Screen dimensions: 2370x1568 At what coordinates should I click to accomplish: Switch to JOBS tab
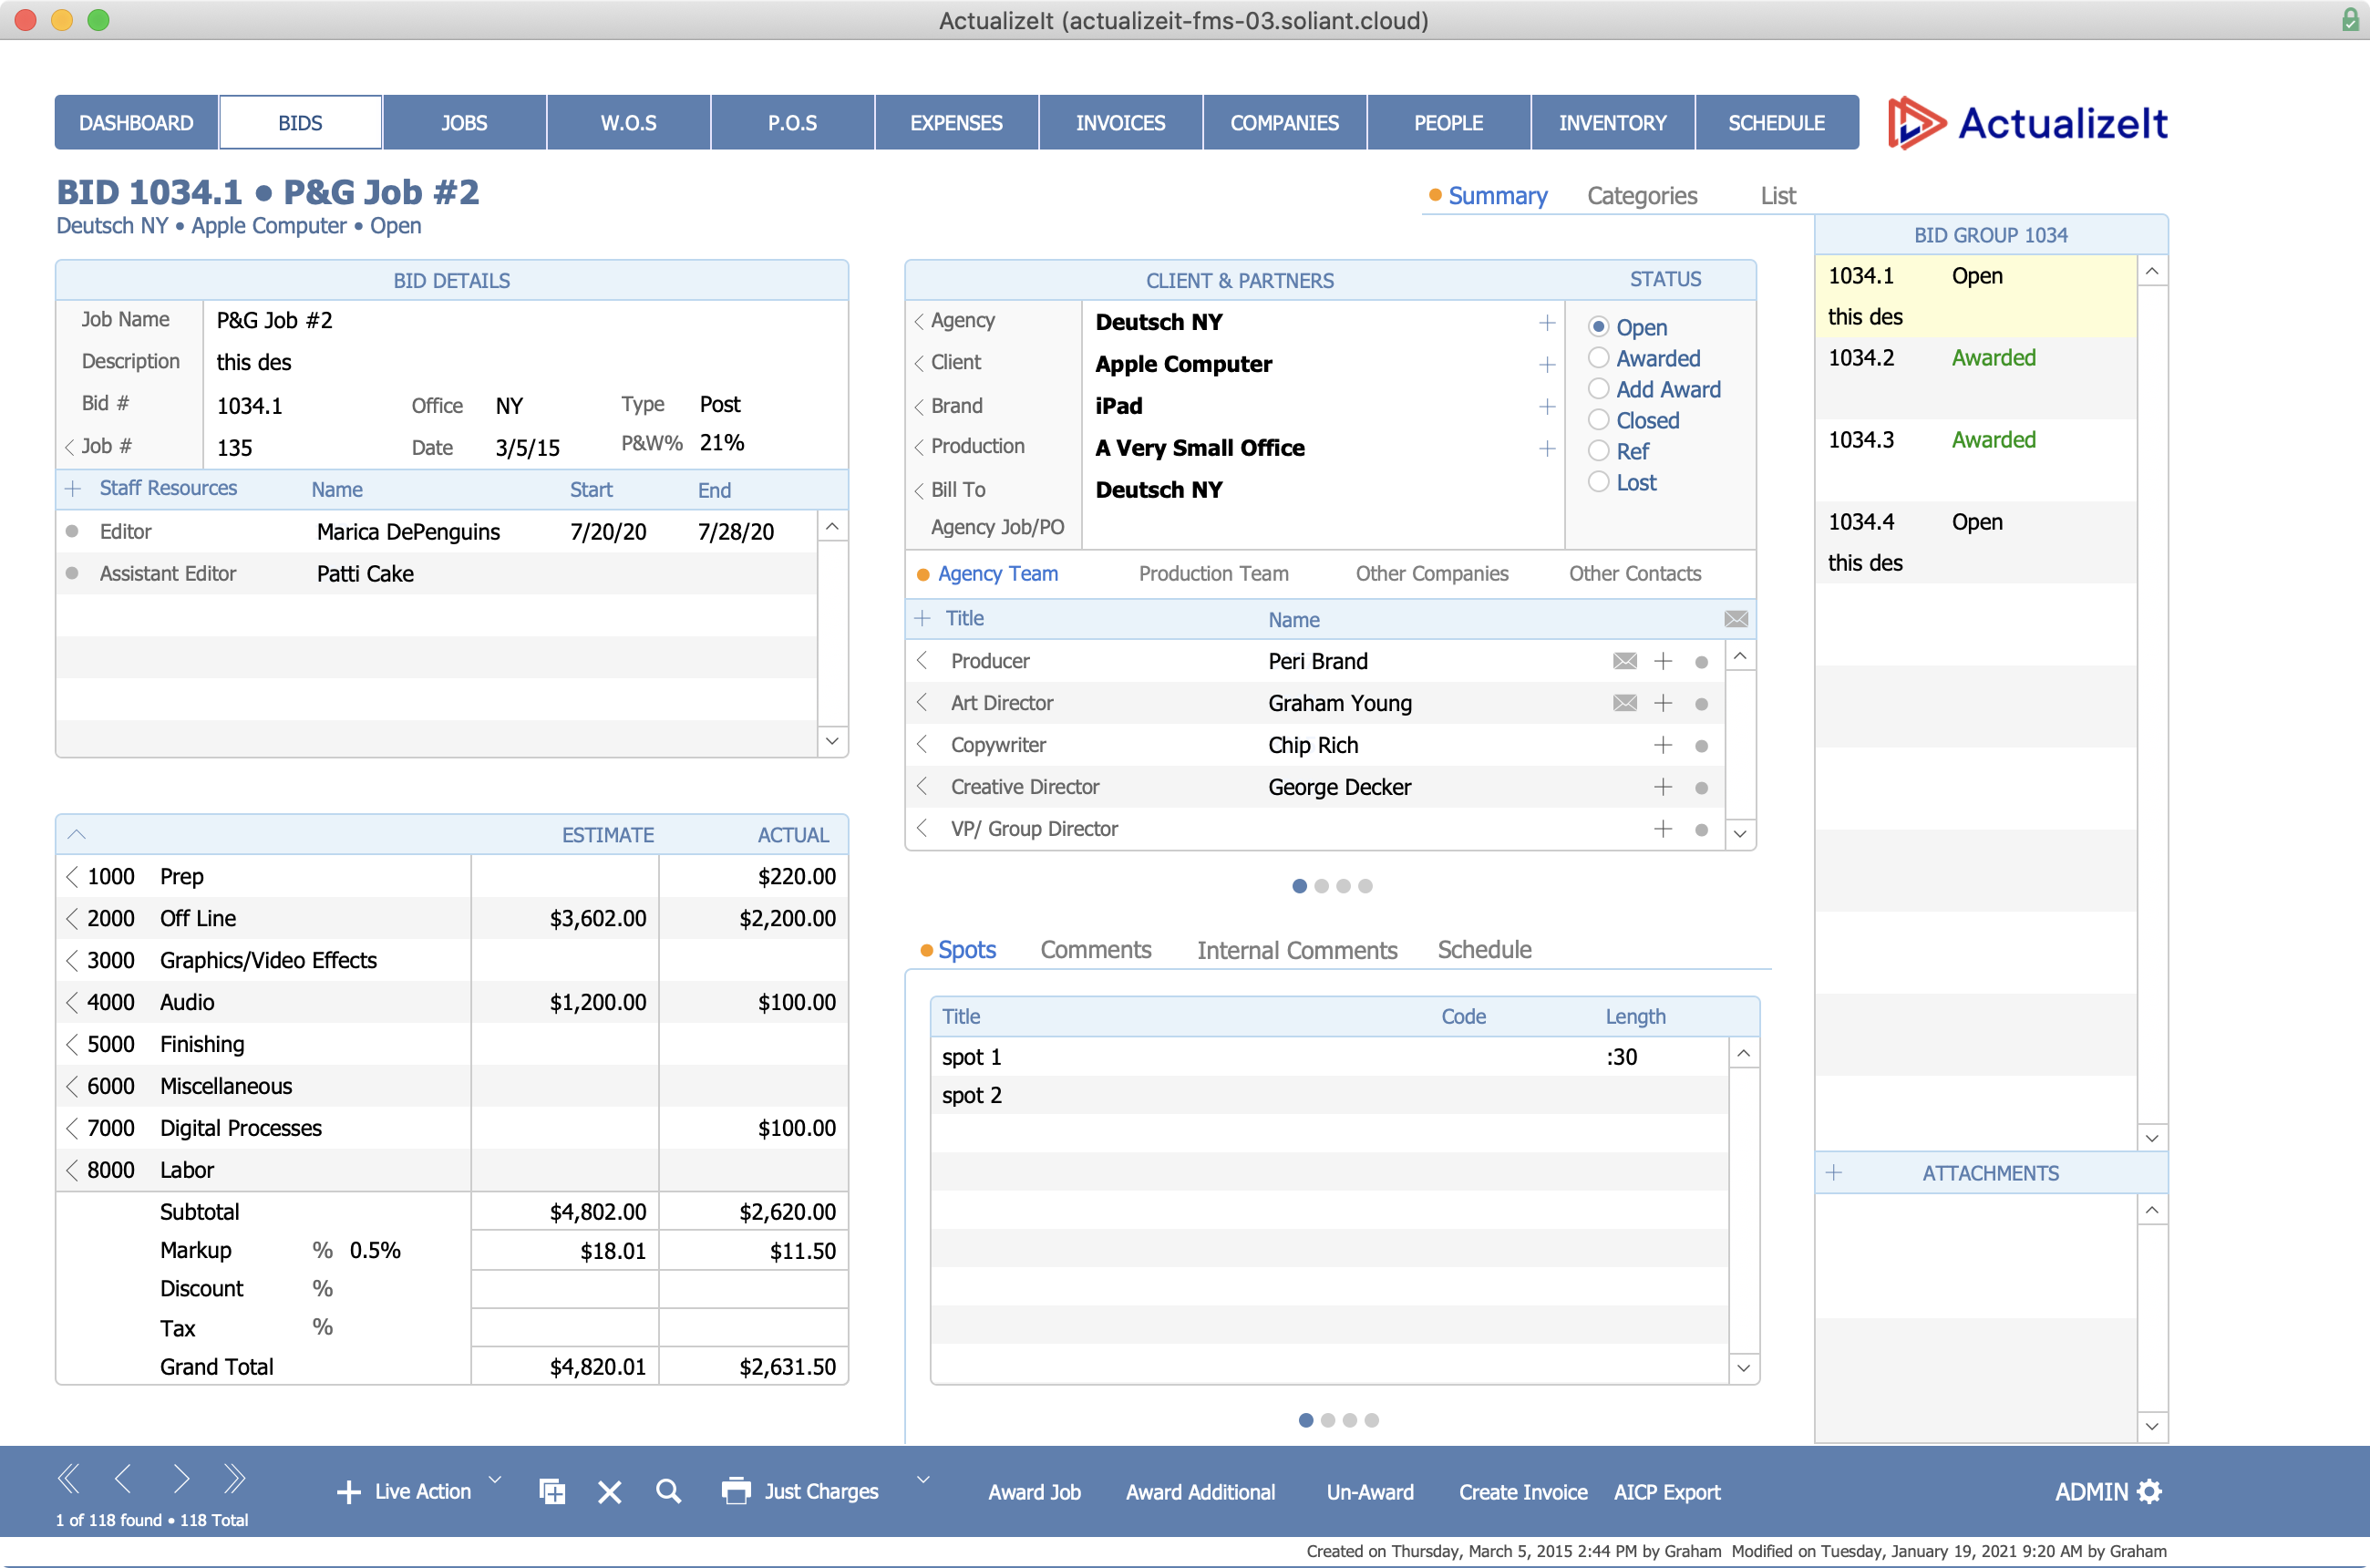click(x=464, y=123)
